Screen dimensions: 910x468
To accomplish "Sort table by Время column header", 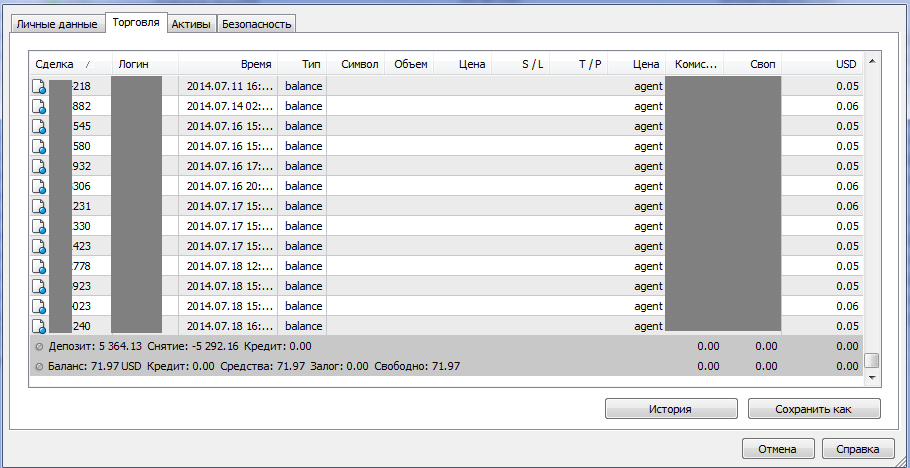I will [255, 64].
